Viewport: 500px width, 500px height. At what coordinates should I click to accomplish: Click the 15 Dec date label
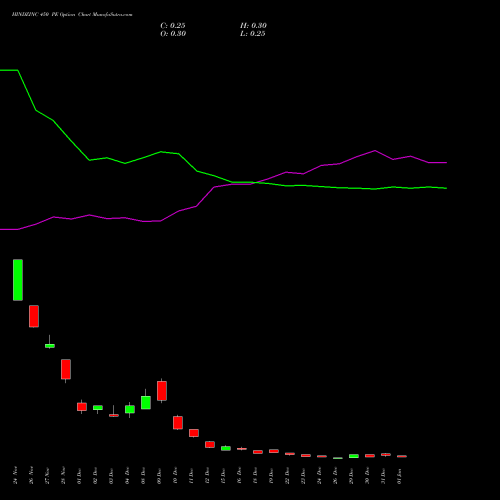(223, 476)
